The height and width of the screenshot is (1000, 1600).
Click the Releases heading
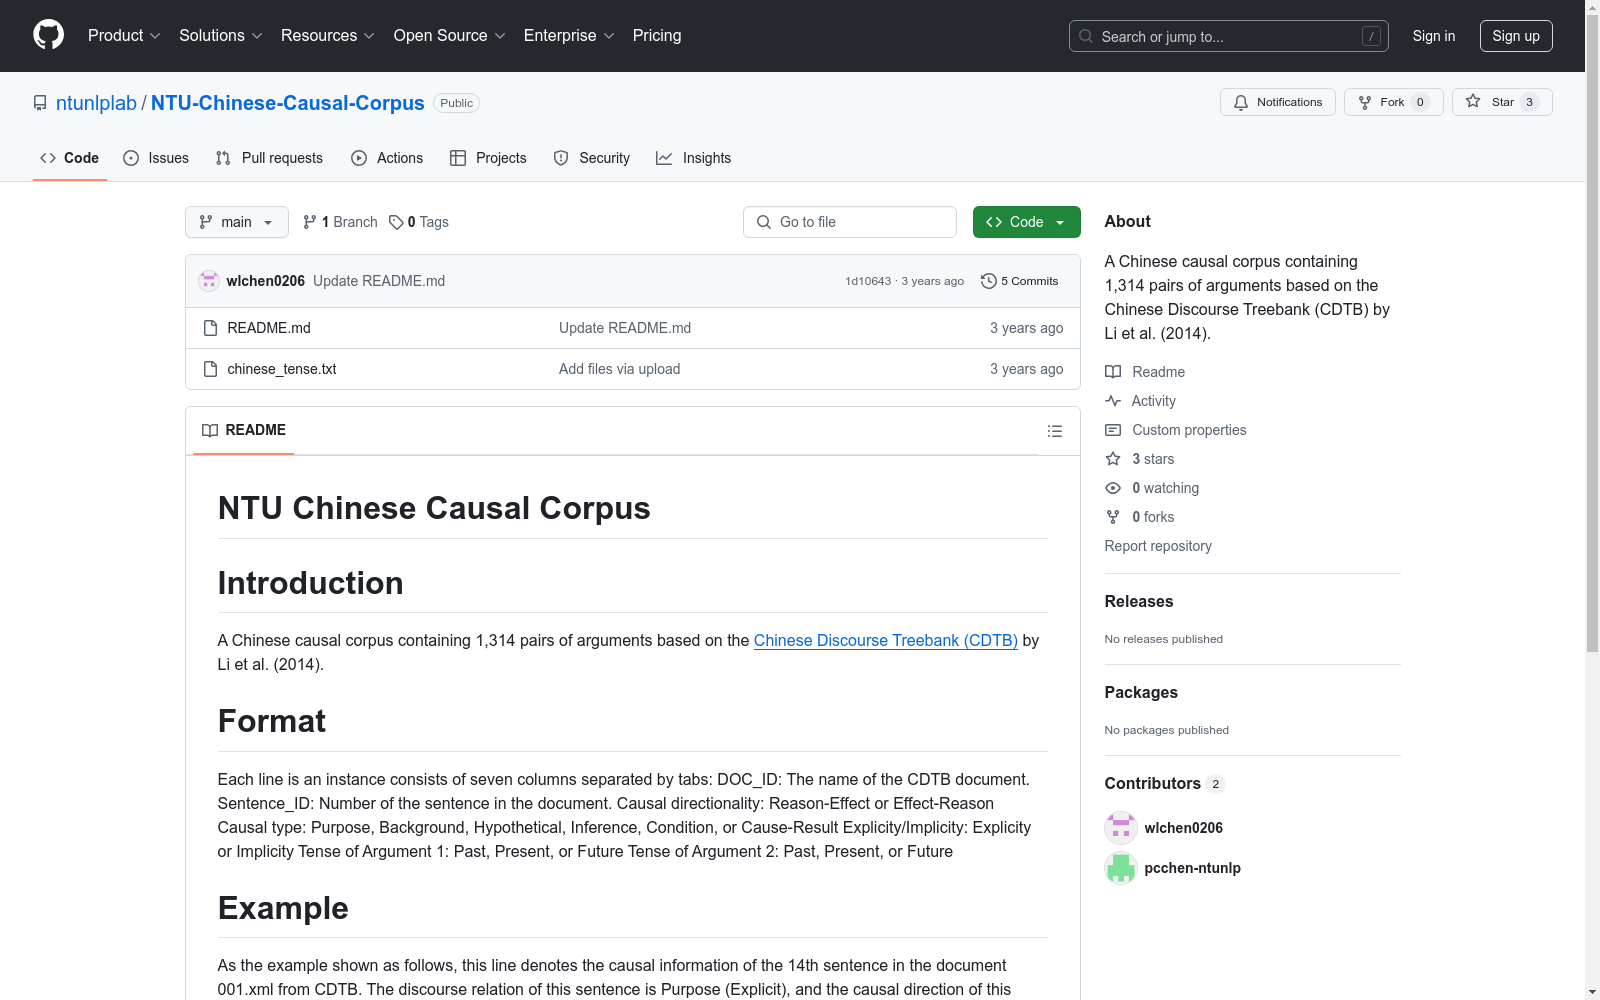1139,601
